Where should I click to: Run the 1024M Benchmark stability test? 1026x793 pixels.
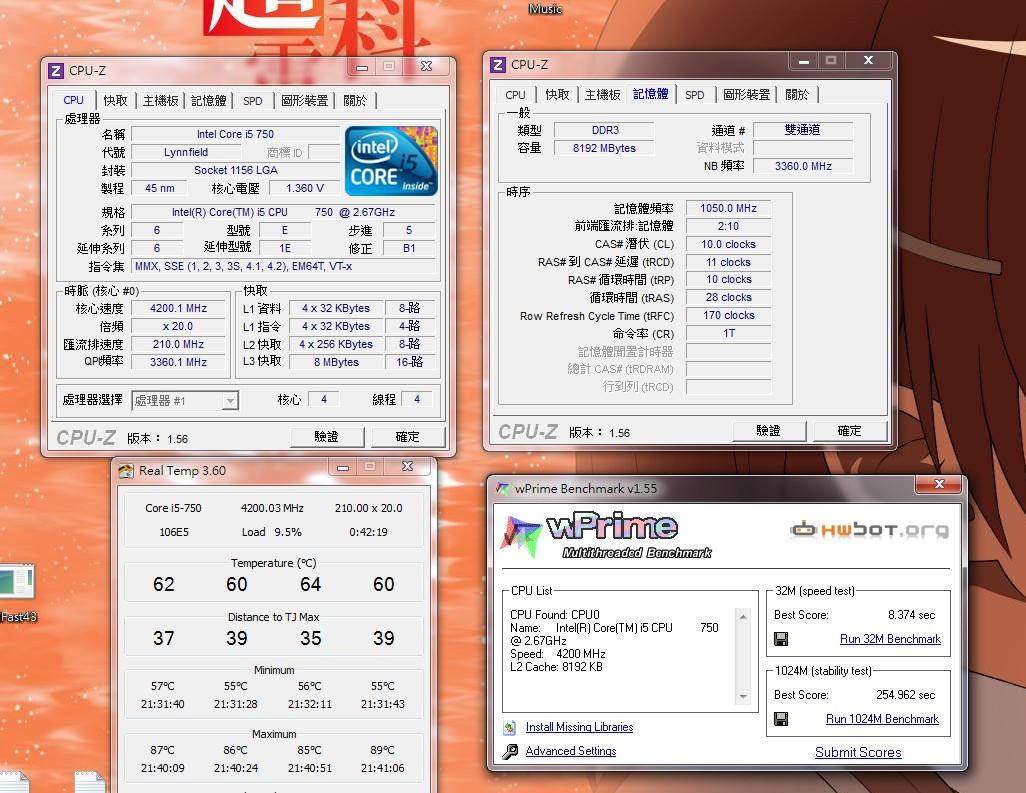(x=882, y=719)
